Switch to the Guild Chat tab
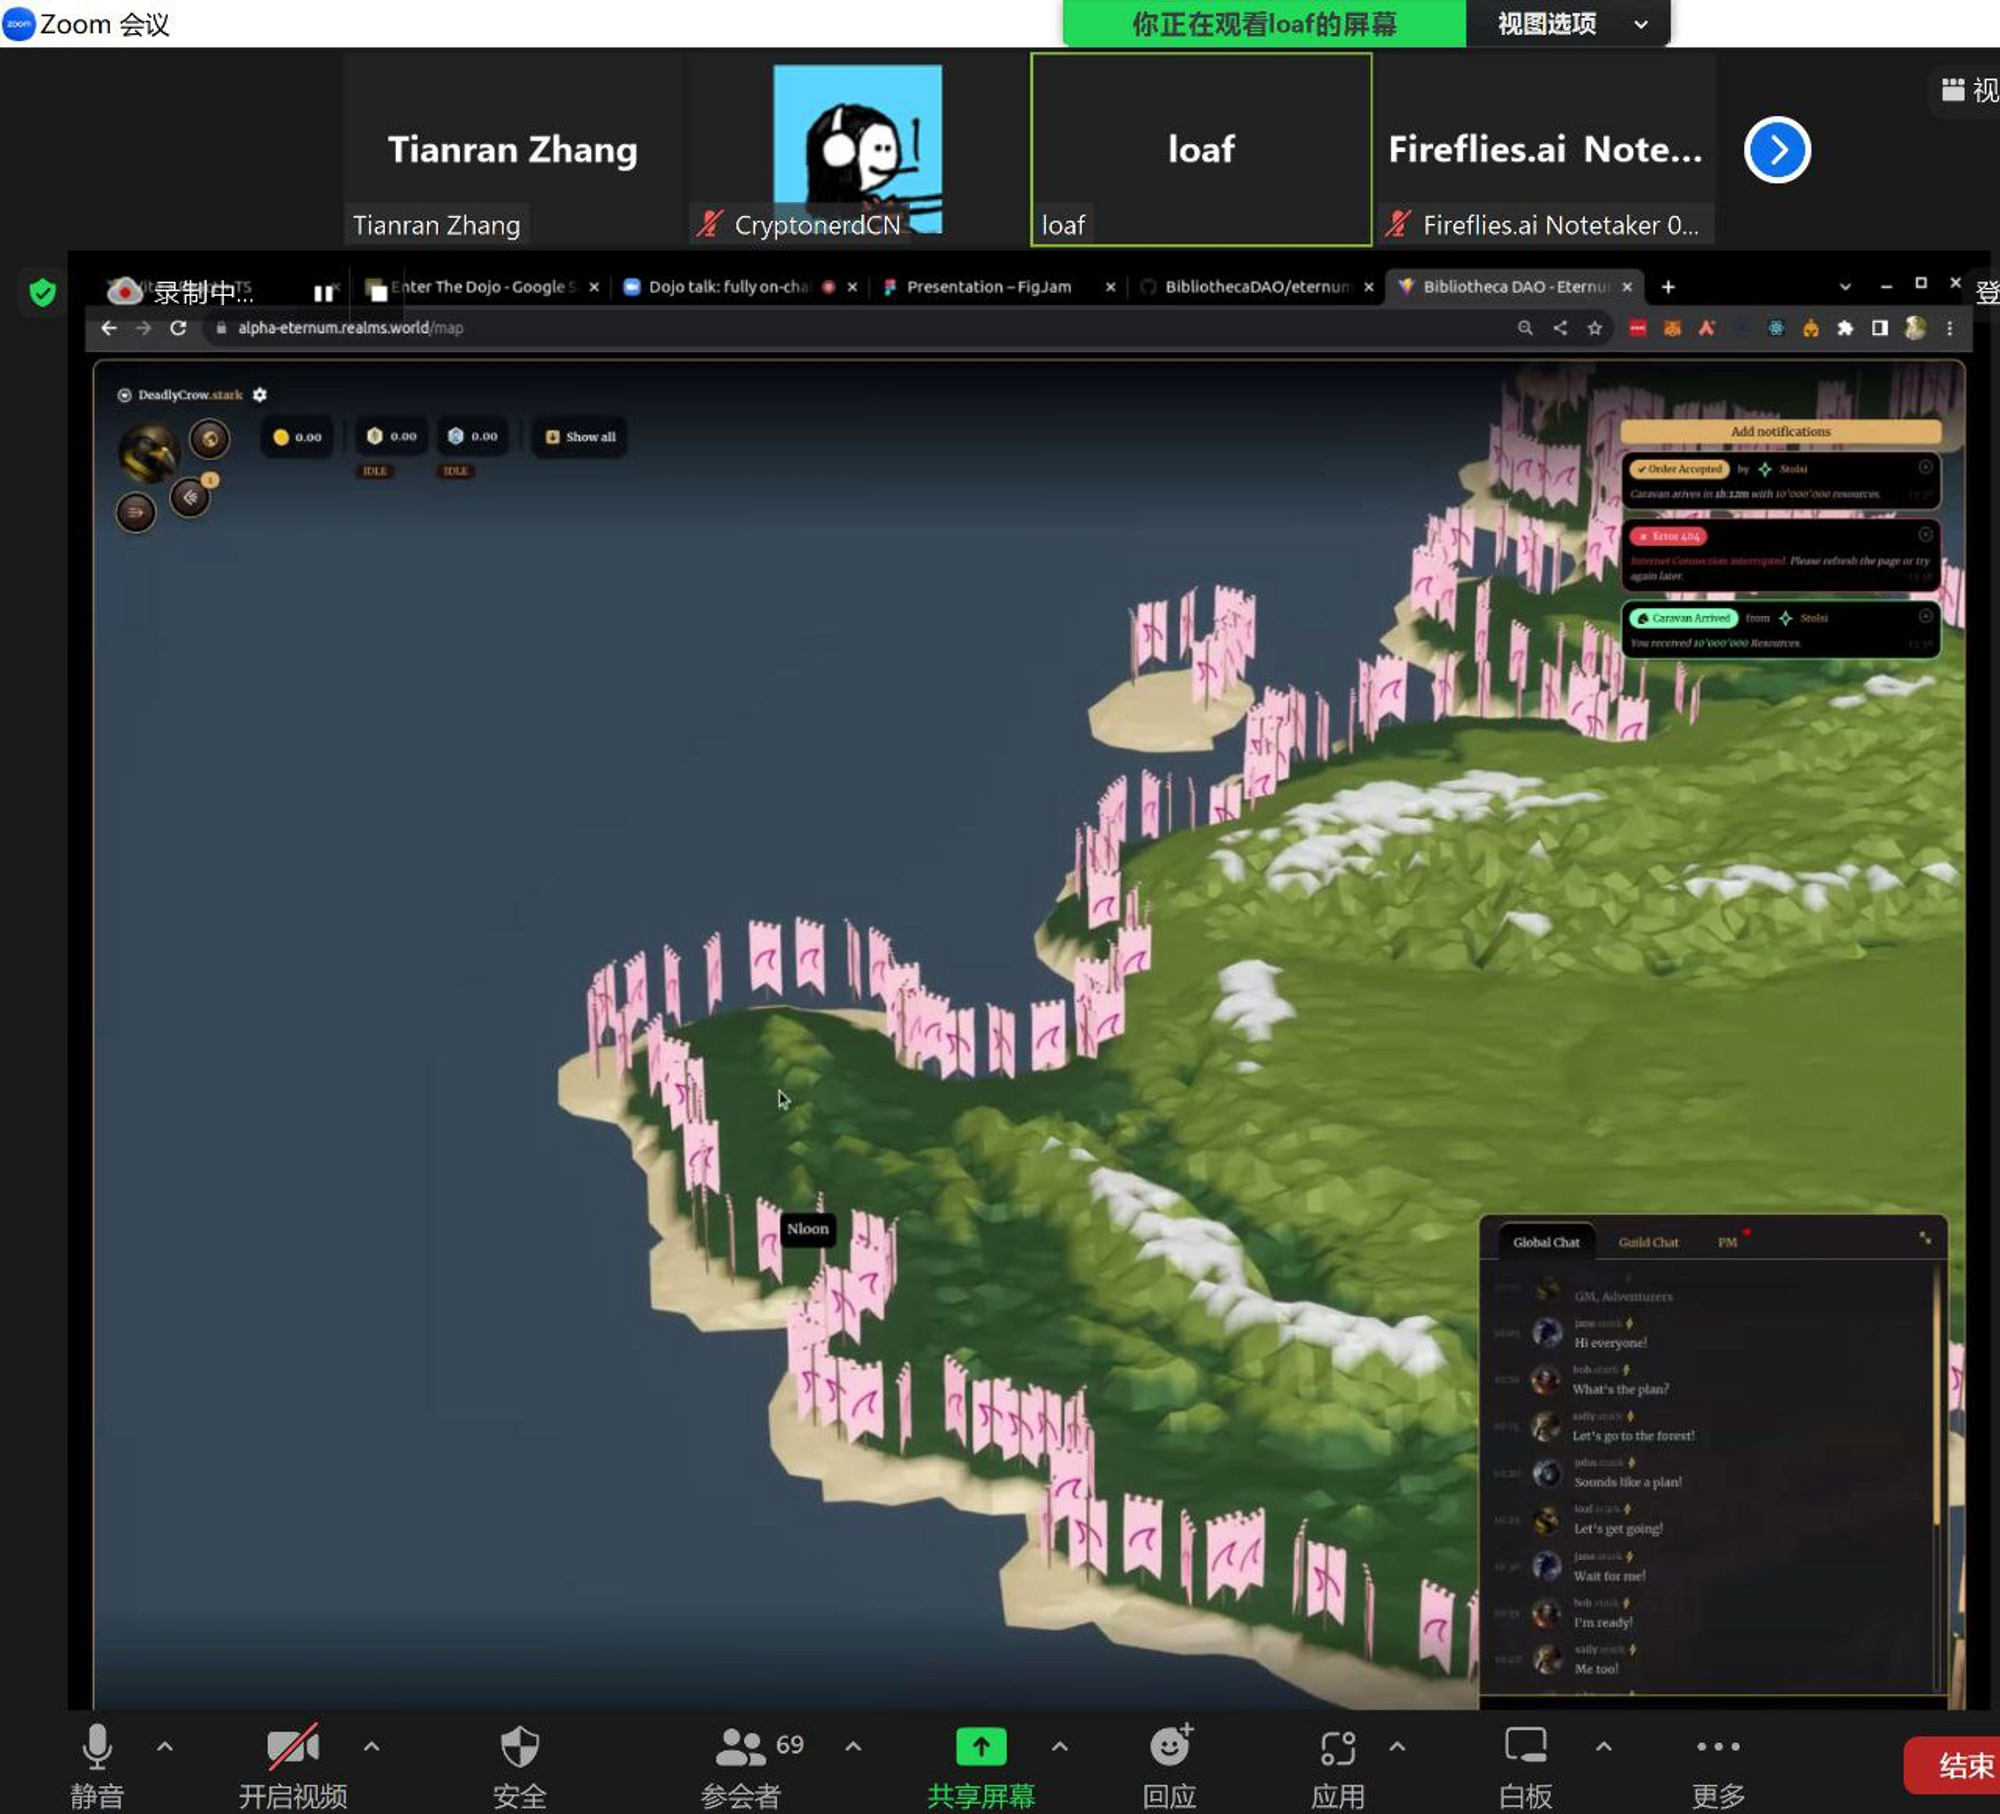 [x=1648, y=1242]
